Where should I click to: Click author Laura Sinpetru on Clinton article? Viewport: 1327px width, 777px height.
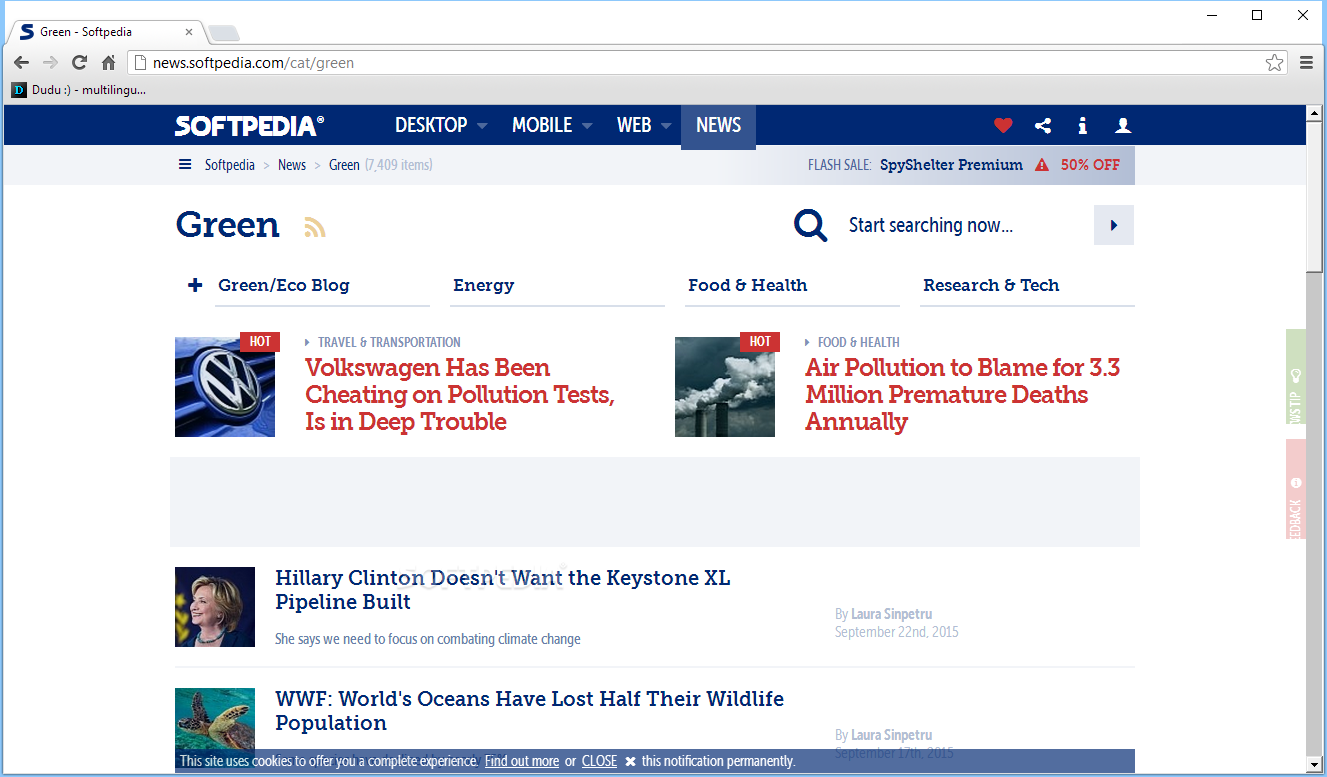pos(891,614)
